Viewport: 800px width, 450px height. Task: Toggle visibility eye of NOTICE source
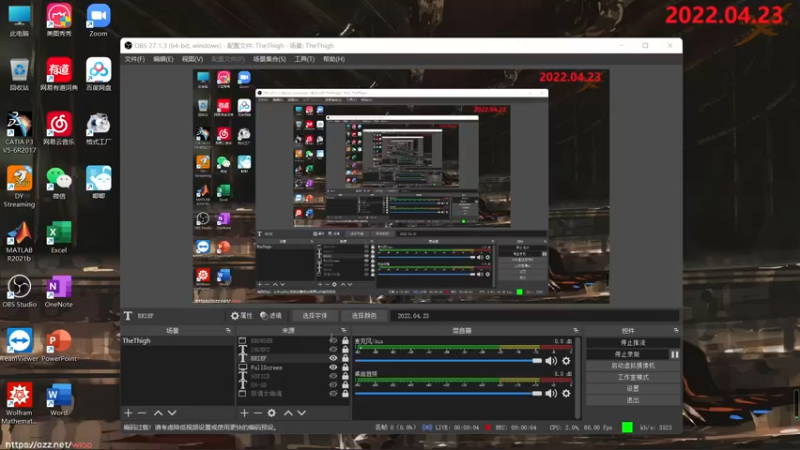tap(333, 376)
